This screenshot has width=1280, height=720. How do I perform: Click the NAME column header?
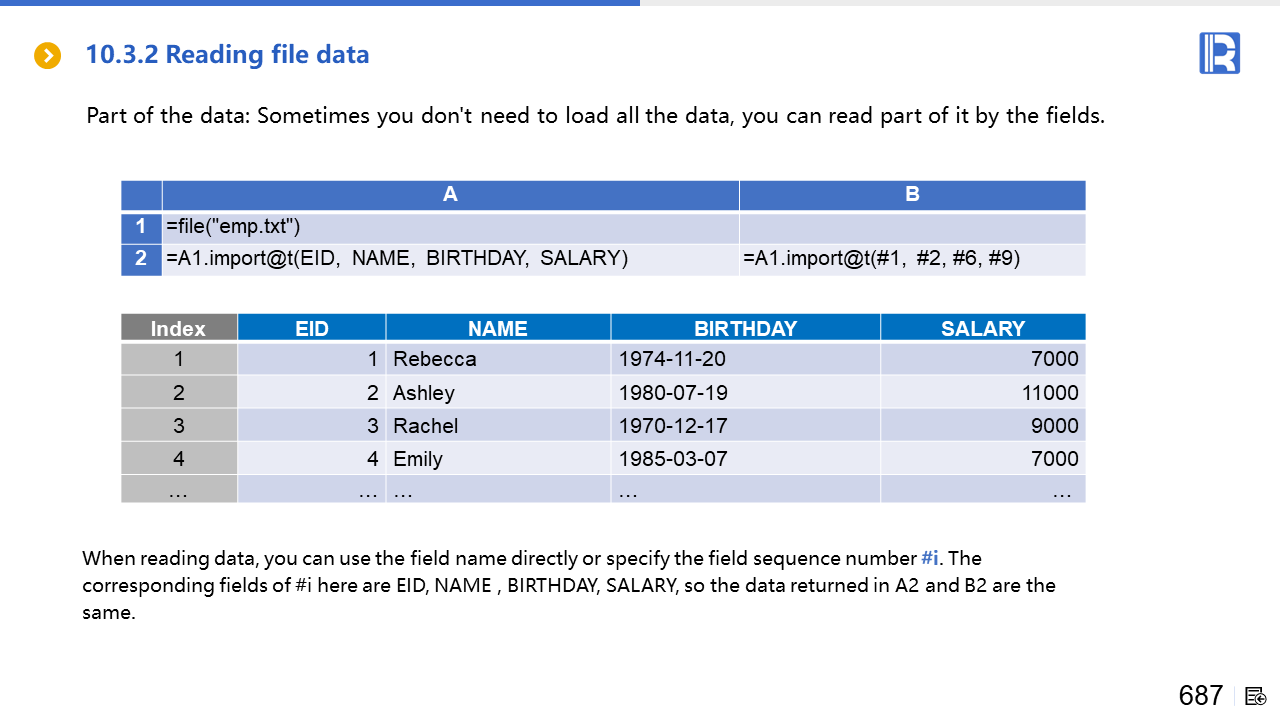tap(498, 328)
